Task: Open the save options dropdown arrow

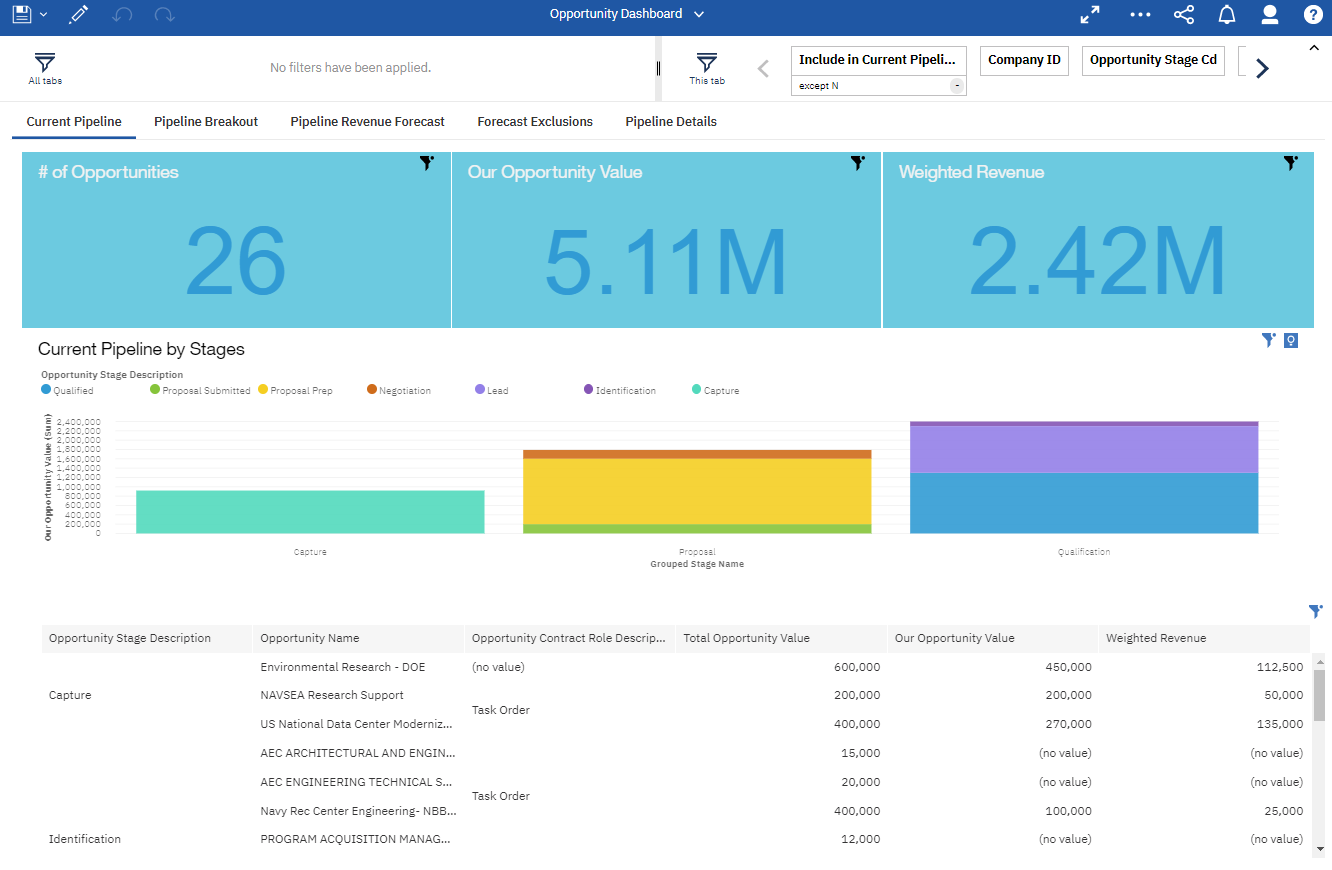Action: click(x=44, y=15)
